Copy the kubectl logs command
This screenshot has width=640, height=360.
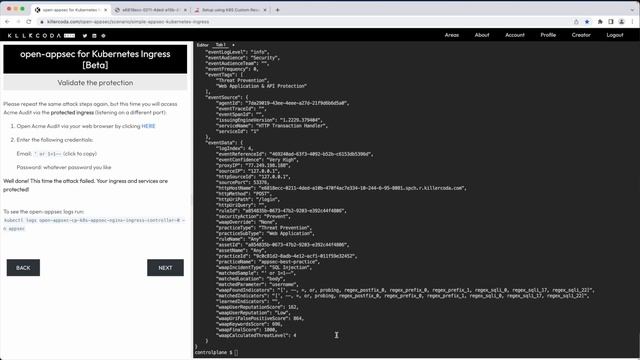click(94, 224)
